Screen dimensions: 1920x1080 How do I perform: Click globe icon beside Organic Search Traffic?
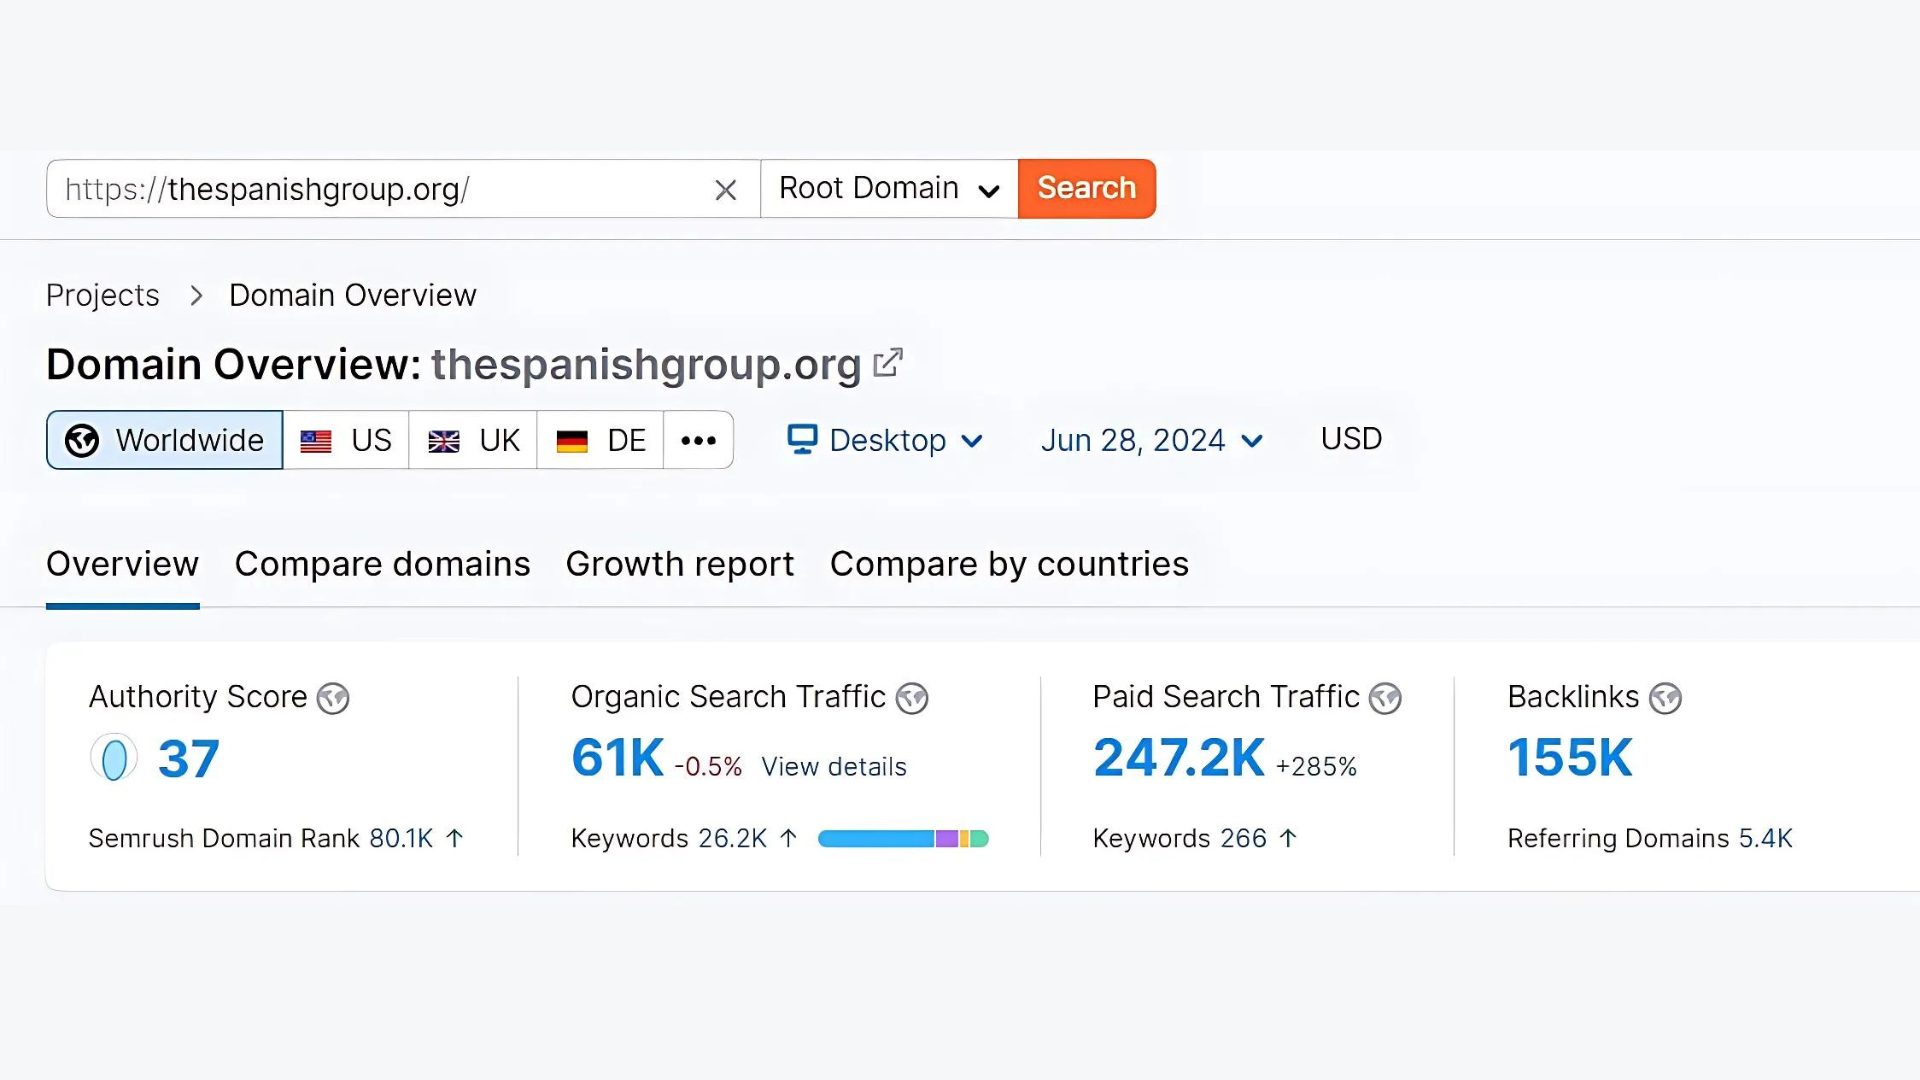(912, 698)
